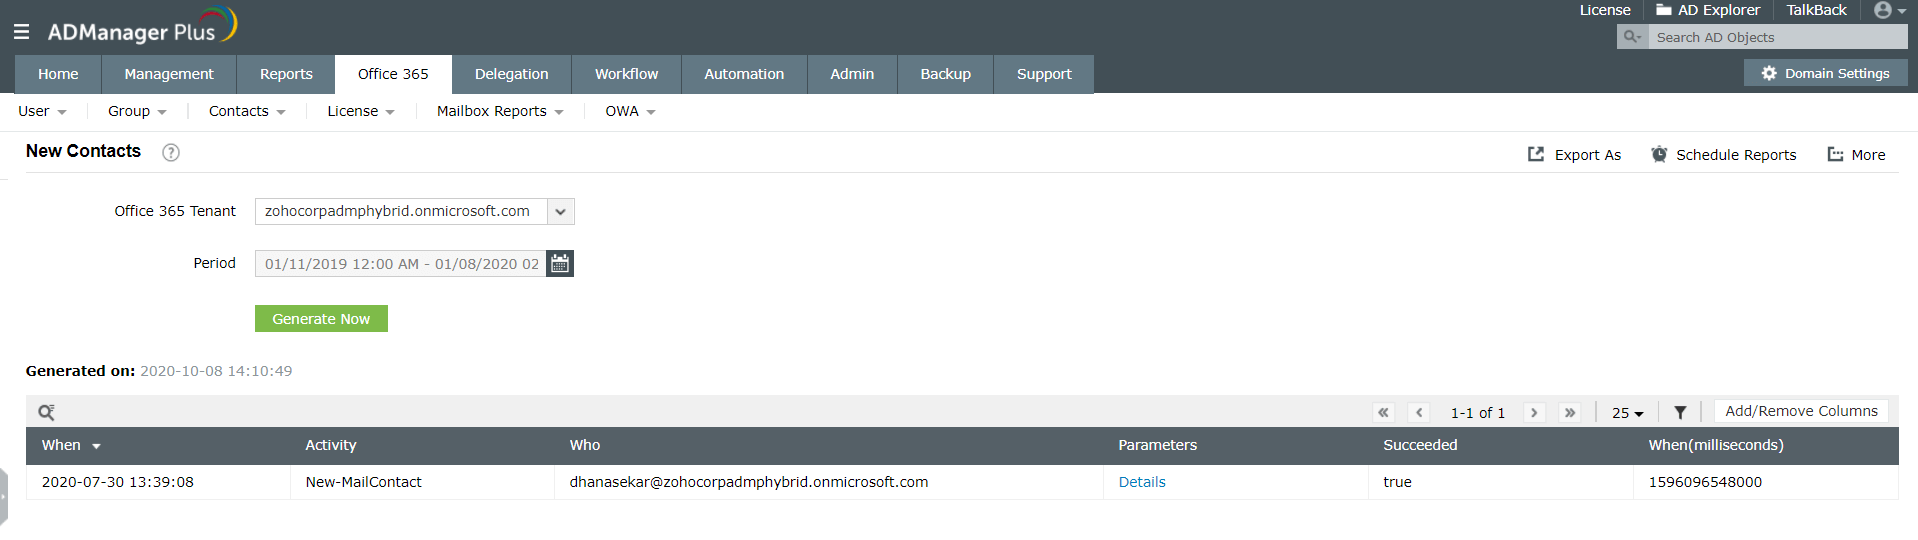Click Export As

click(x=1575, y=155)
